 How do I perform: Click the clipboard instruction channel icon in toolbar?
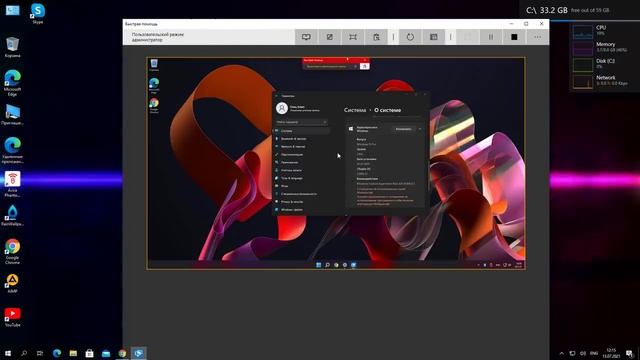tap(376, 37)
